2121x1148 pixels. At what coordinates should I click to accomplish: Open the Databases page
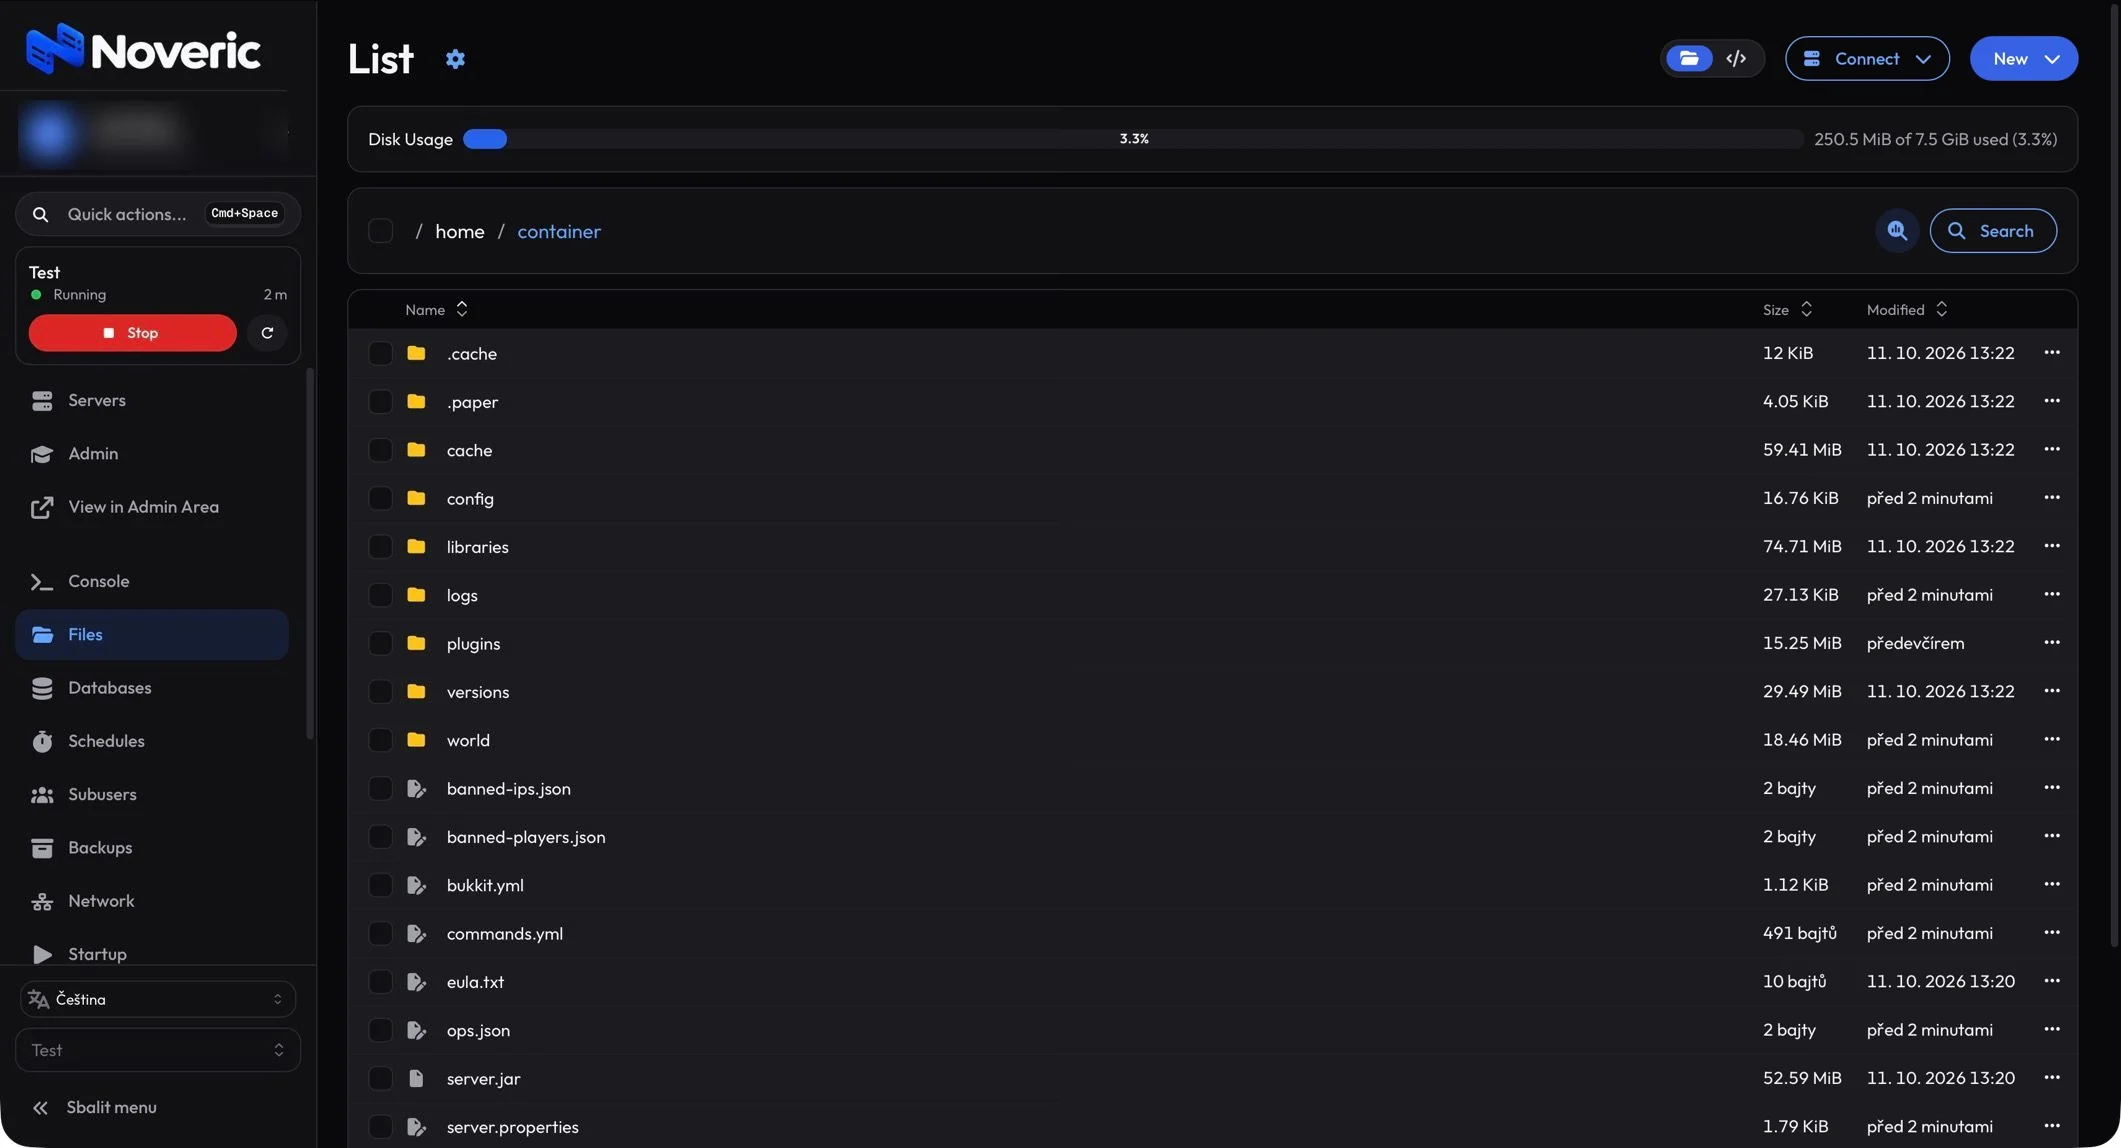(152, 688)
